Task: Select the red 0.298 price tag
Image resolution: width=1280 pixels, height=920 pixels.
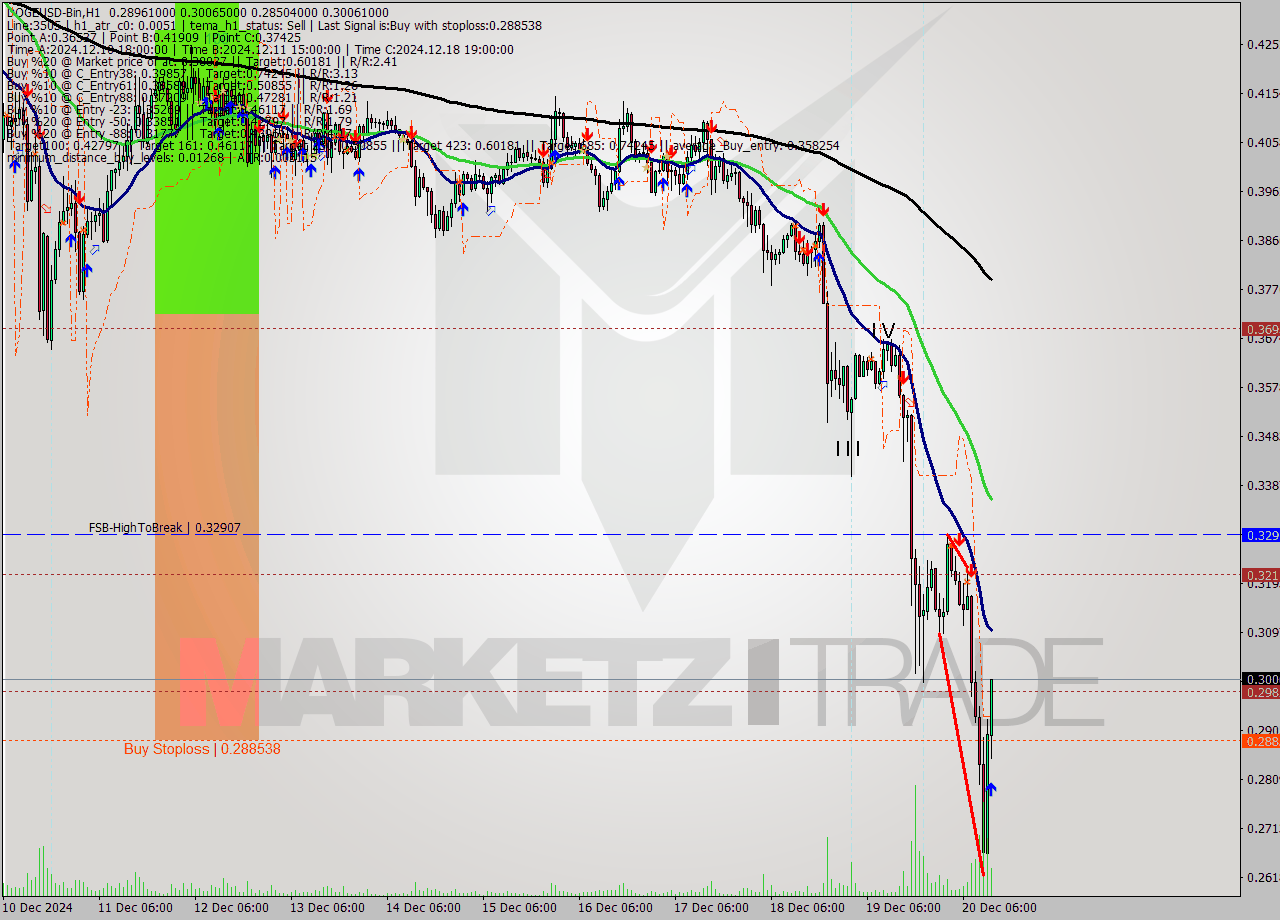Action: pyautogui.click(x=1260, y=692)
